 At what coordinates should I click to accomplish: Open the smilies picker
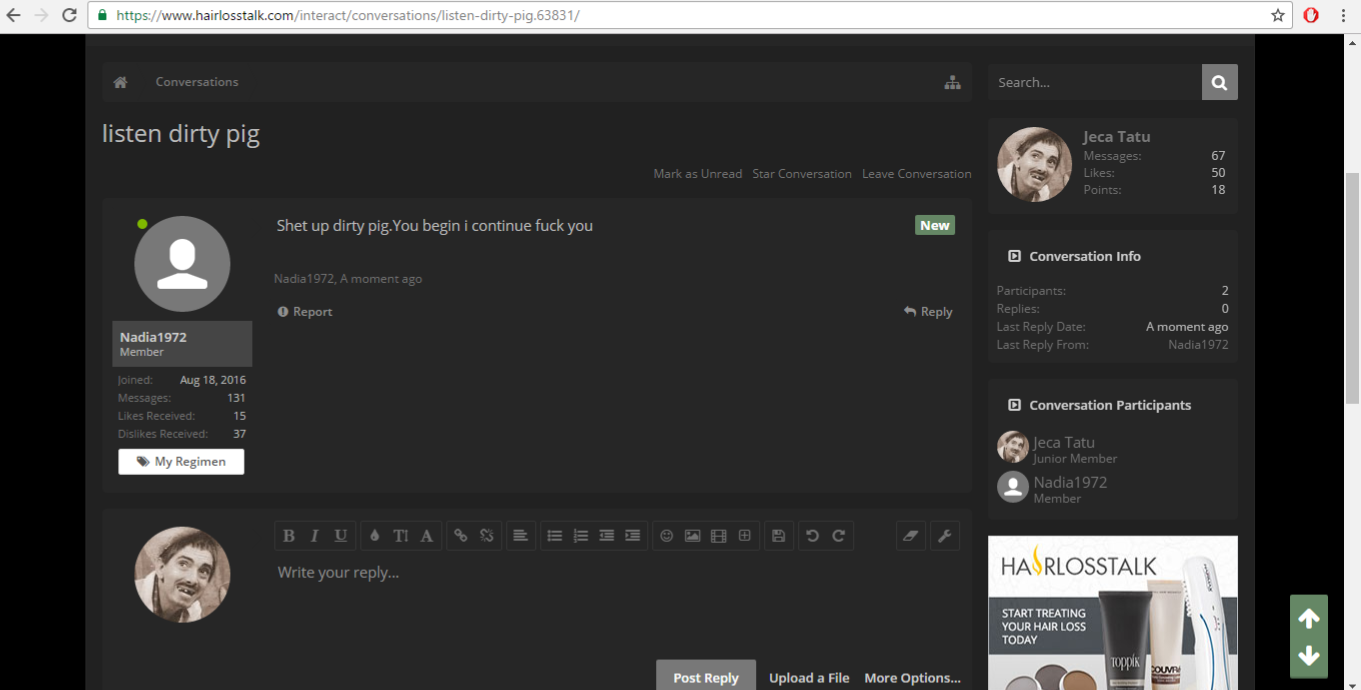coord(666,536)
